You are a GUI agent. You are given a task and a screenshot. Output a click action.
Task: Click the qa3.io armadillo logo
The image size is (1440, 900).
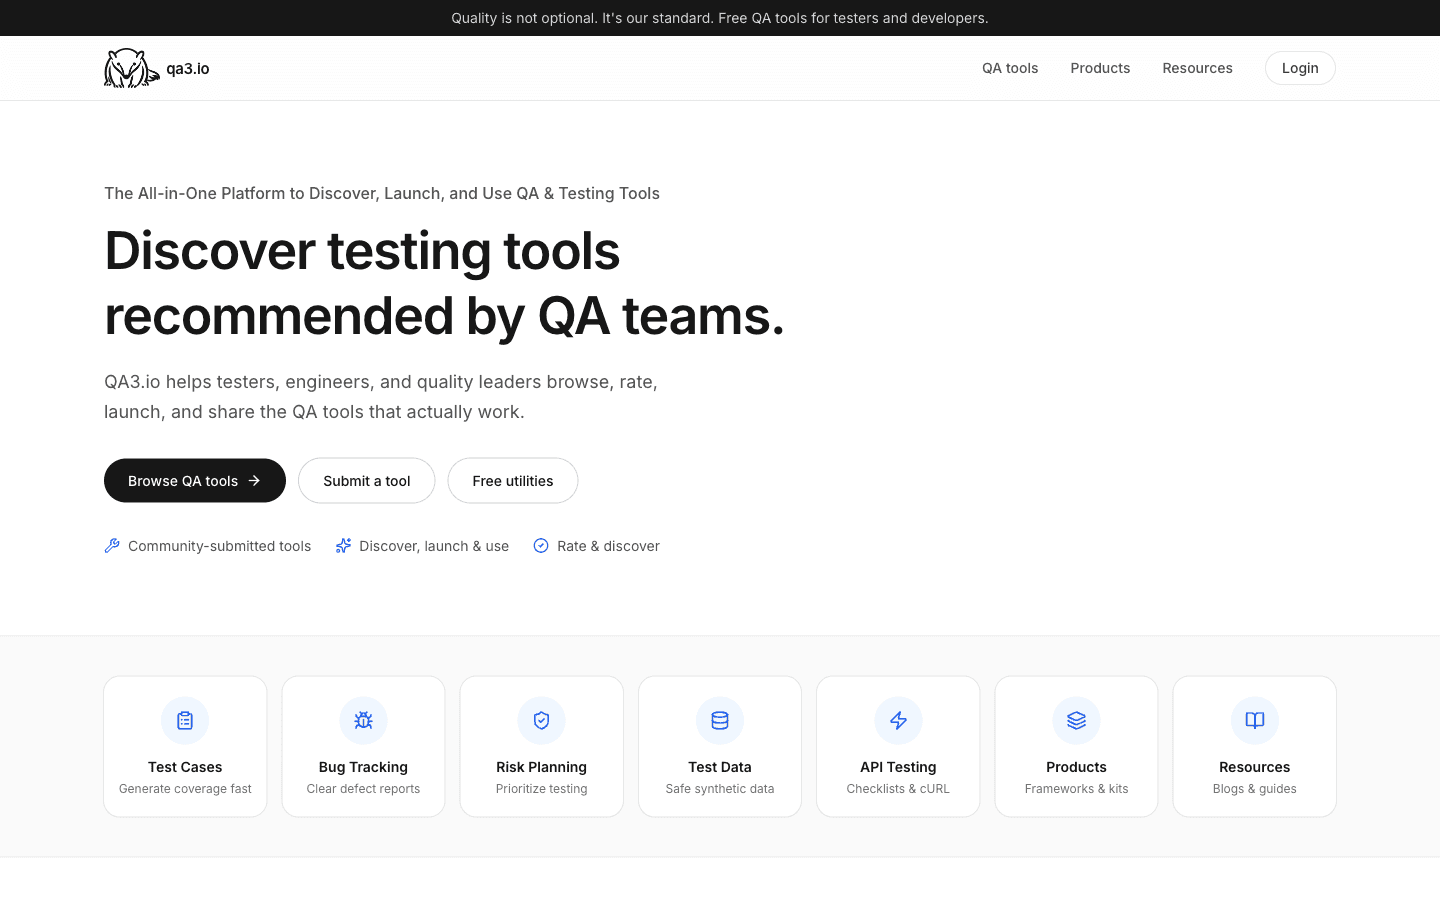(x=132, y=68)
